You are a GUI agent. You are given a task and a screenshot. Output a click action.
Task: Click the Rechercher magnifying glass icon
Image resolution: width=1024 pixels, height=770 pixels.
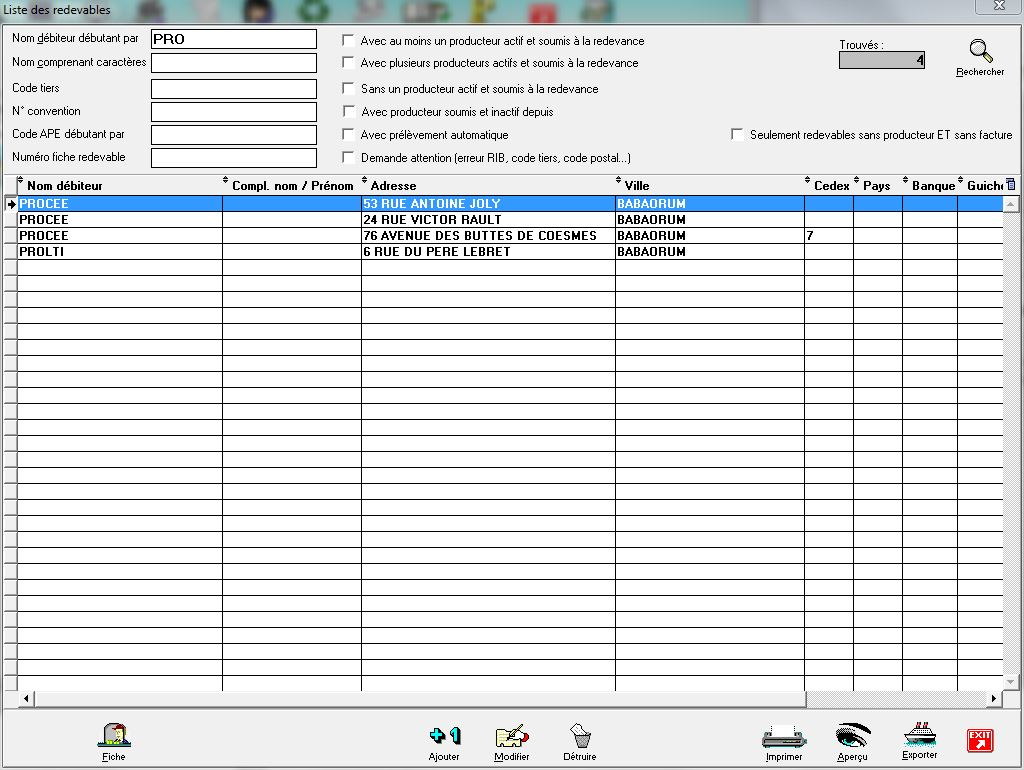click(981, 52)
